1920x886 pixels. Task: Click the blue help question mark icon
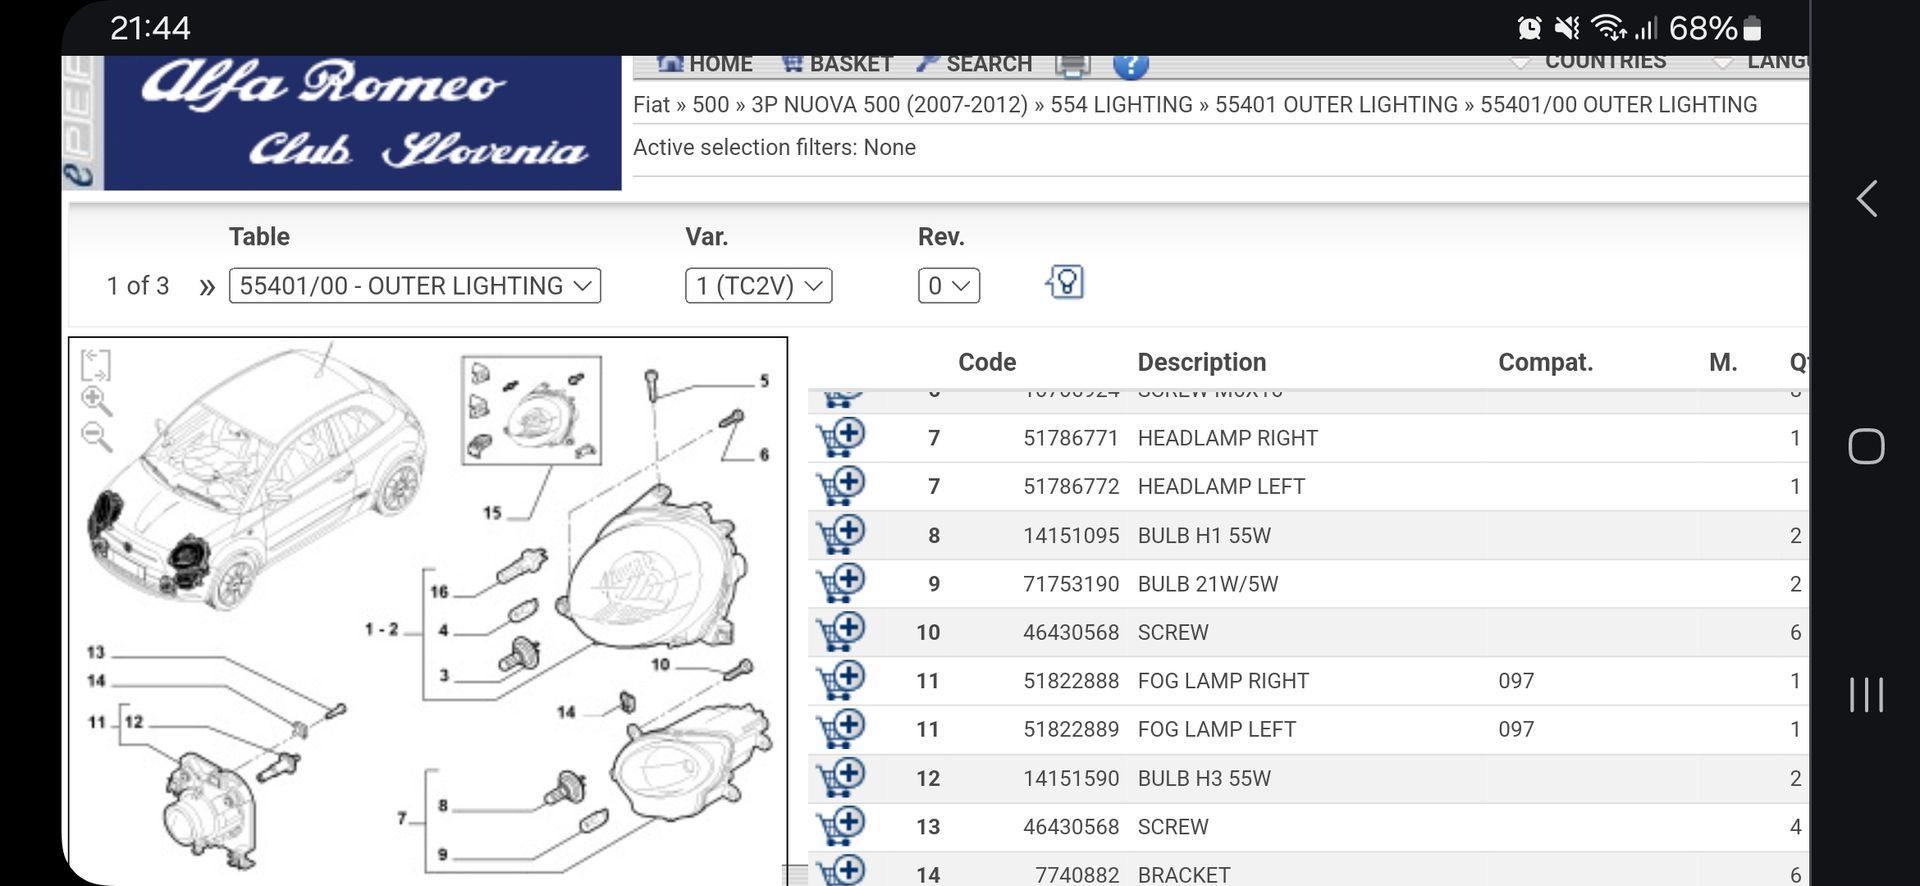coord(1130,65)
